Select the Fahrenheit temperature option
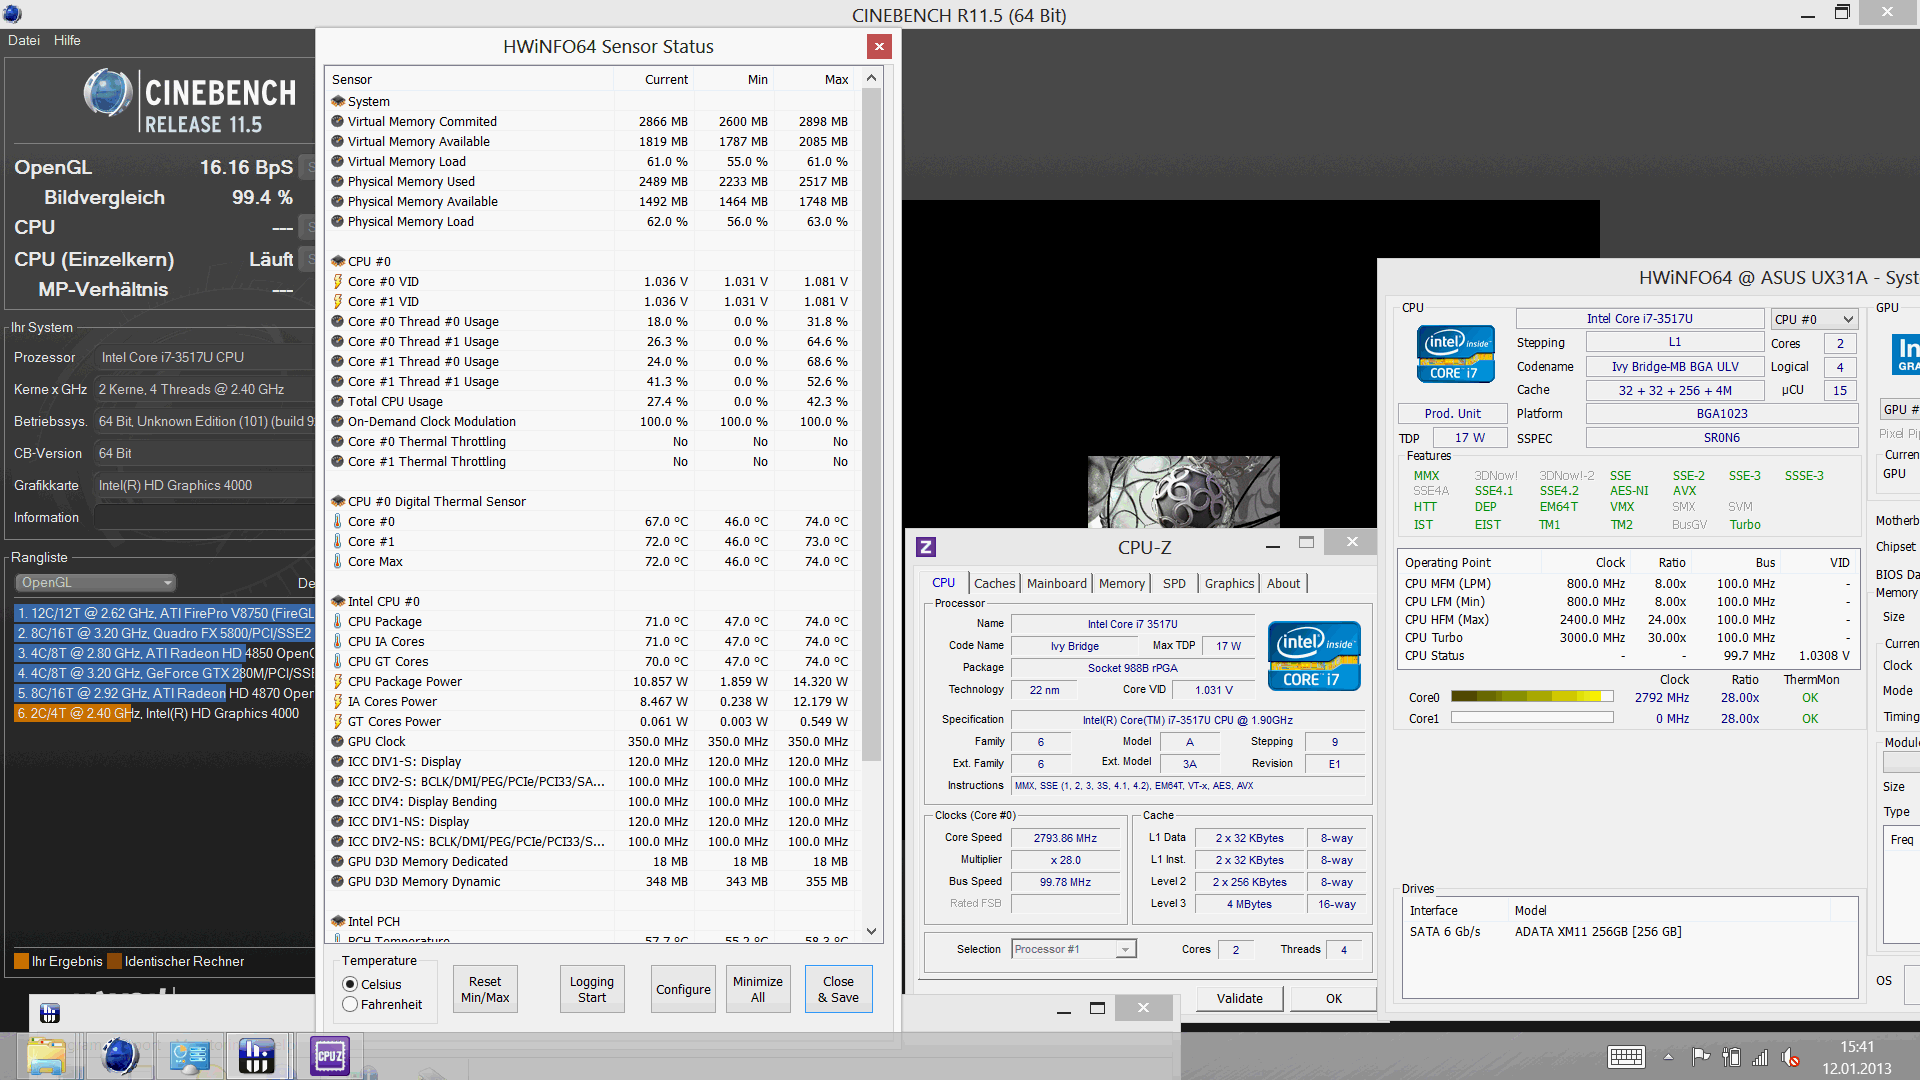 tap(351, 1004)
